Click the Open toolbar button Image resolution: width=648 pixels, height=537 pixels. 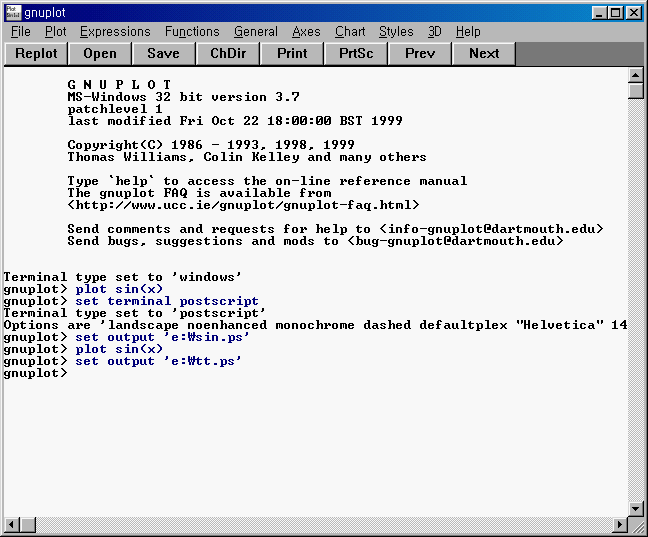click(x=100, y=54)
